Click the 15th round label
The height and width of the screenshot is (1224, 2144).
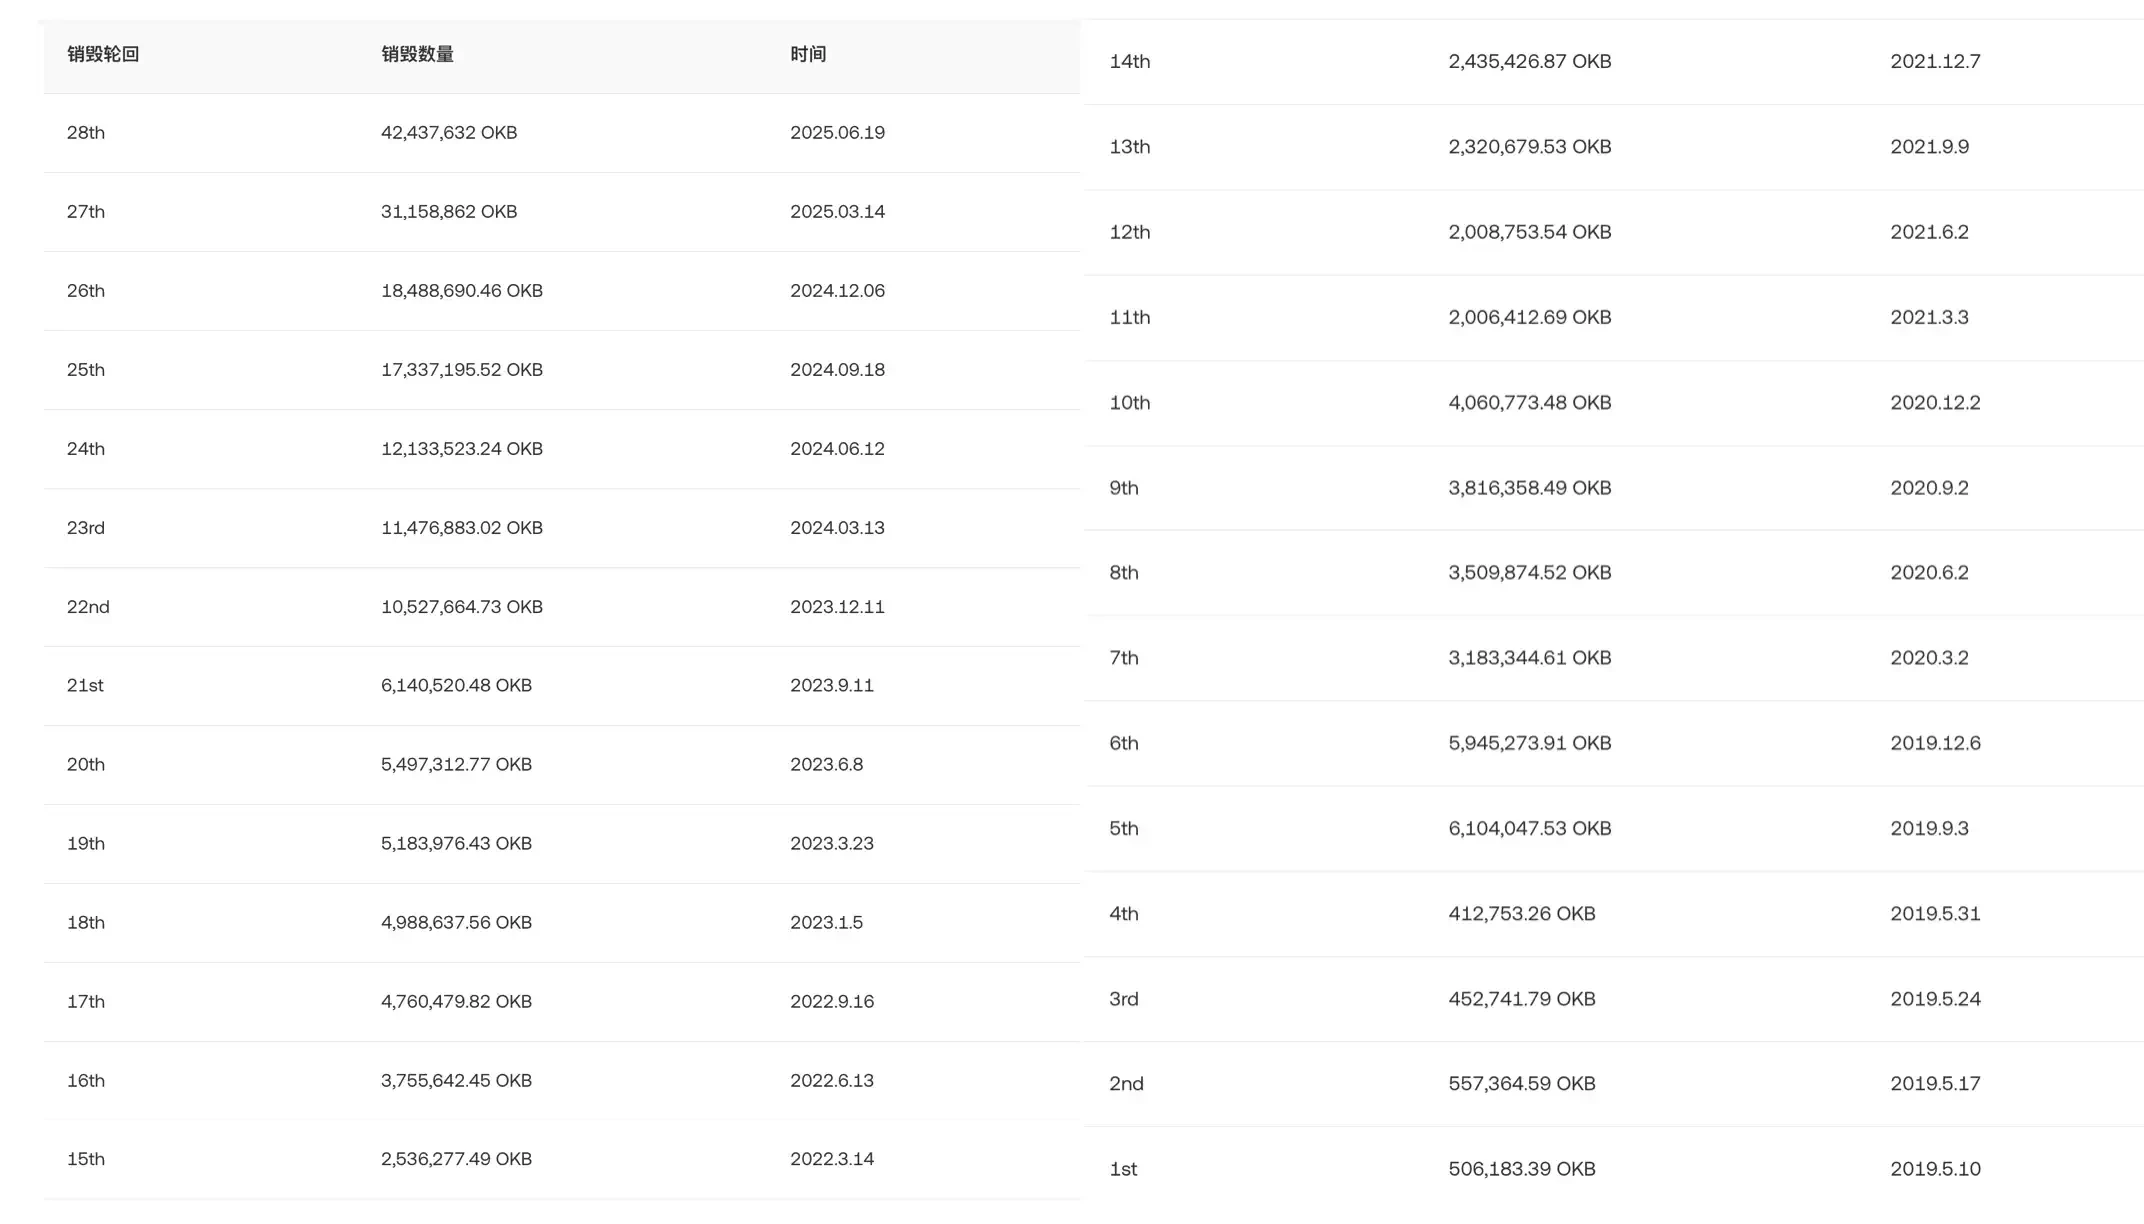click(86, 1160)
